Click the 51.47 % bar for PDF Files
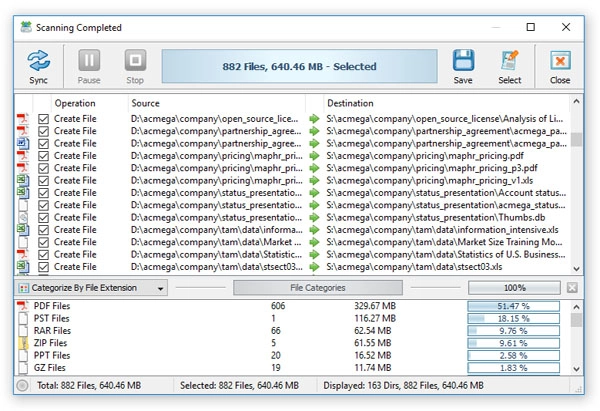Image resolution: width=600 pixels, height=411 pixels. tap(513, 306)
